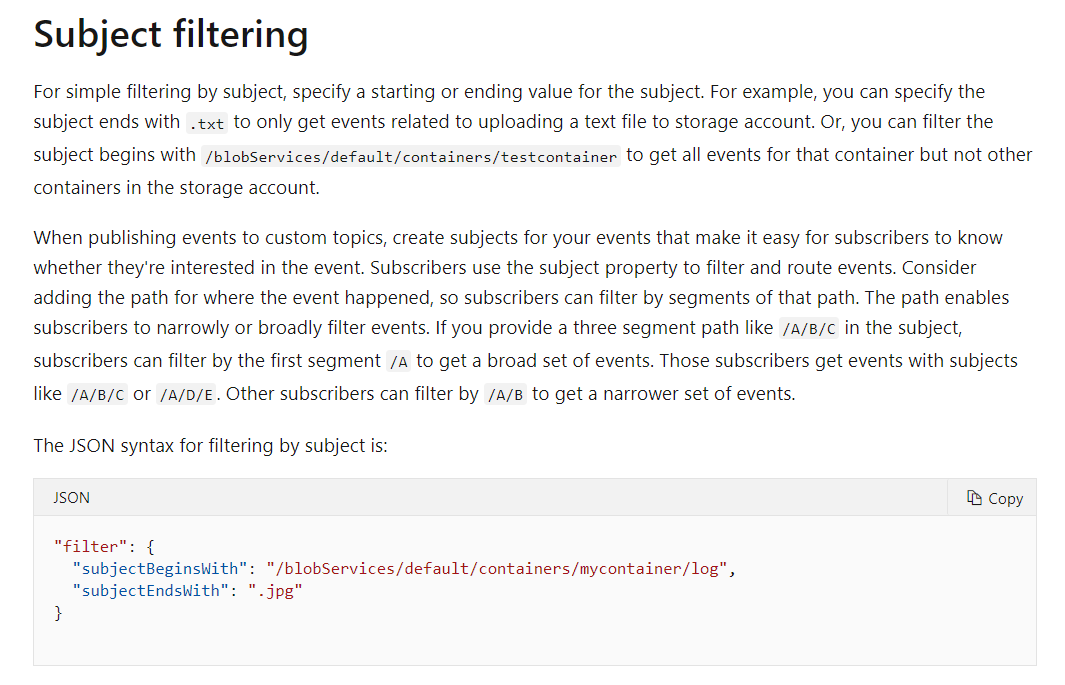Click the testcontainer path inline code
Image resolution: width=1065 pixels, height=685 pixels.
(411, 157)
